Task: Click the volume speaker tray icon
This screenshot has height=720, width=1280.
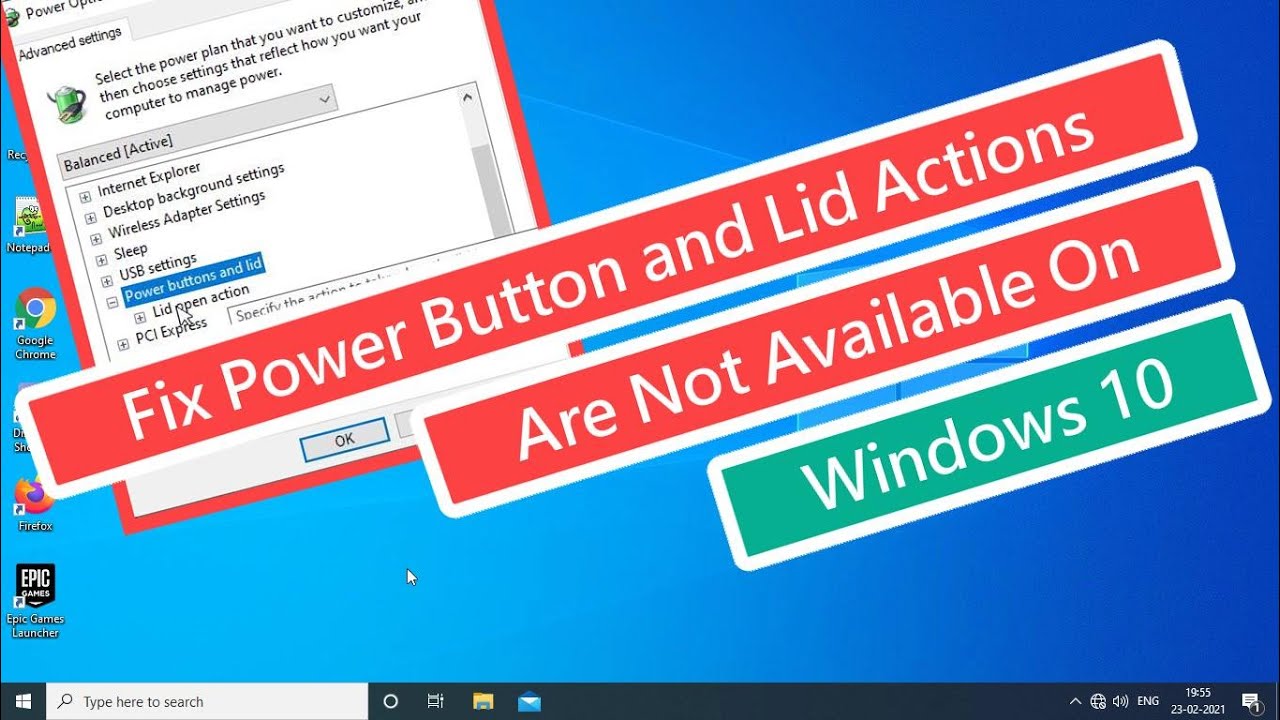Action: click(x=1121, y=701)
